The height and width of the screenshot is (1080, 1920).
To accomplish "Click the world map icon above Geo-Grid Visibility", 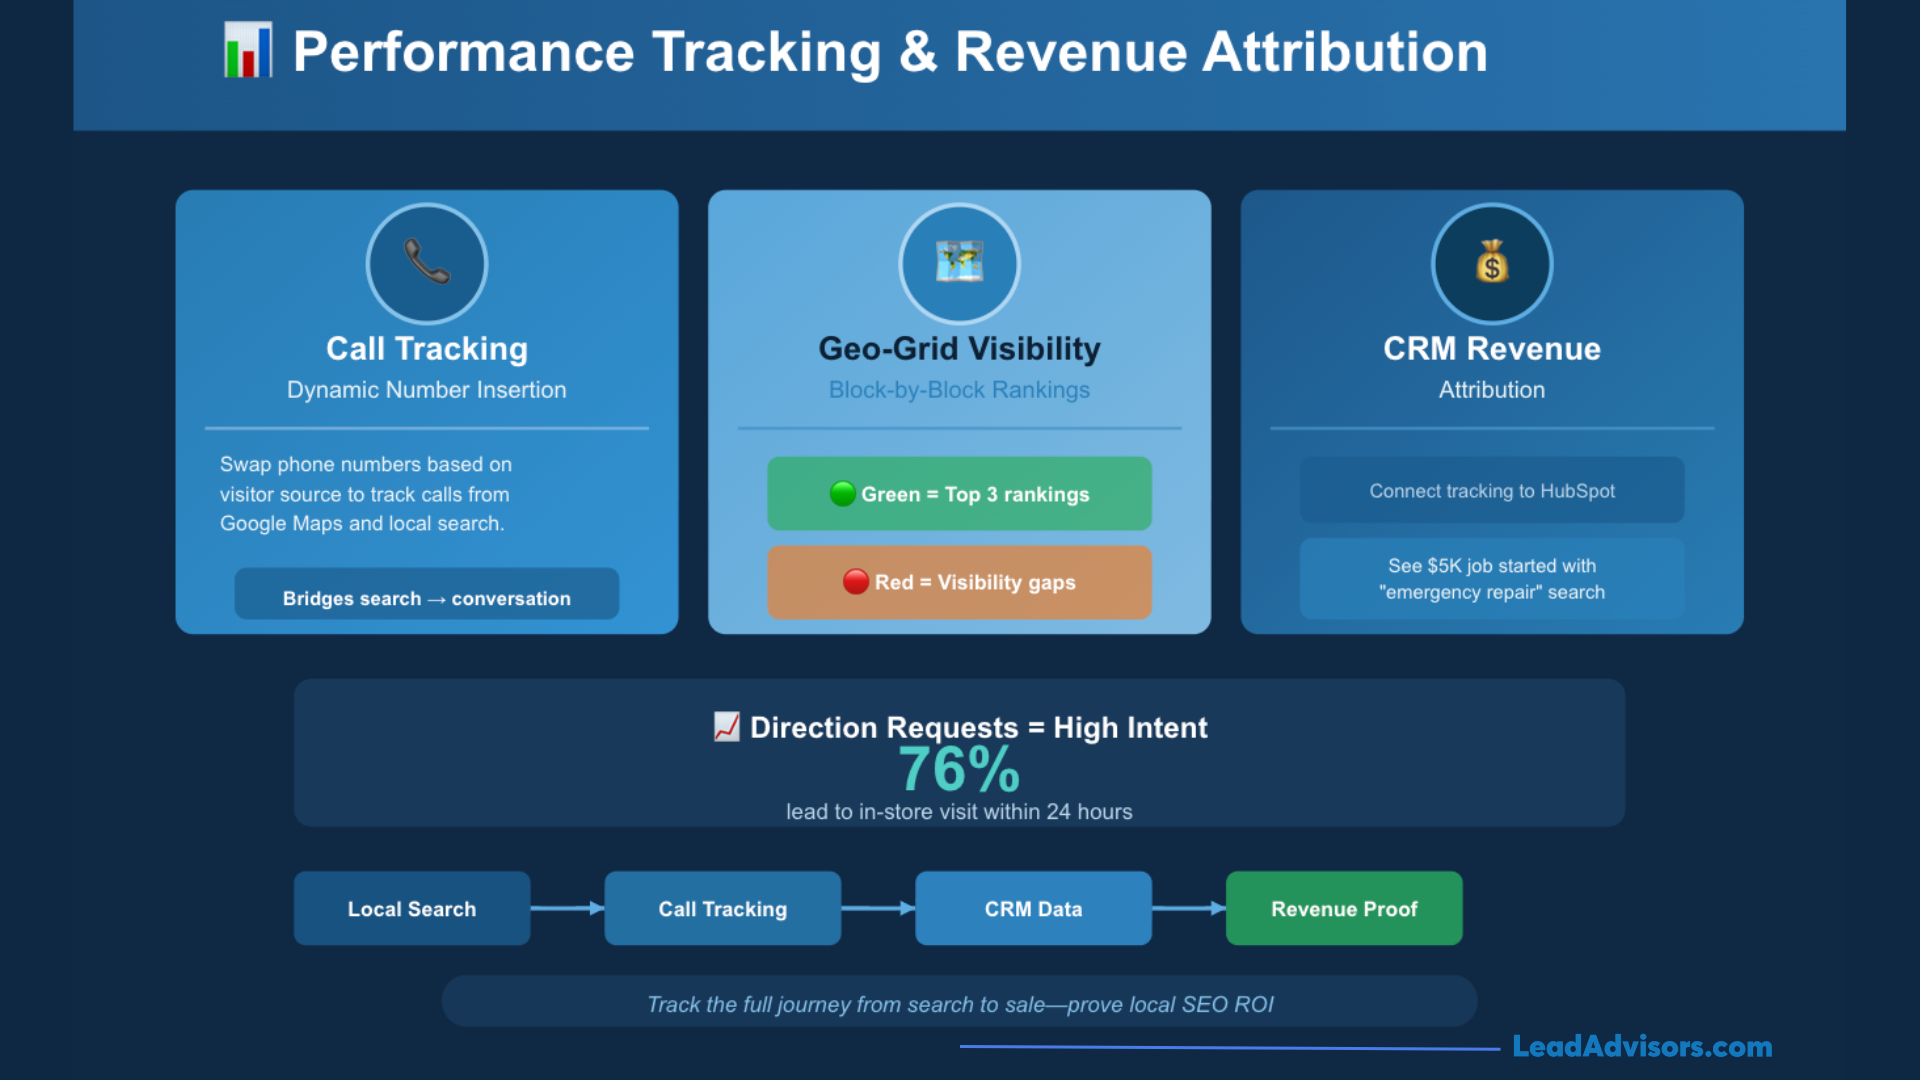I will point(958,263).
